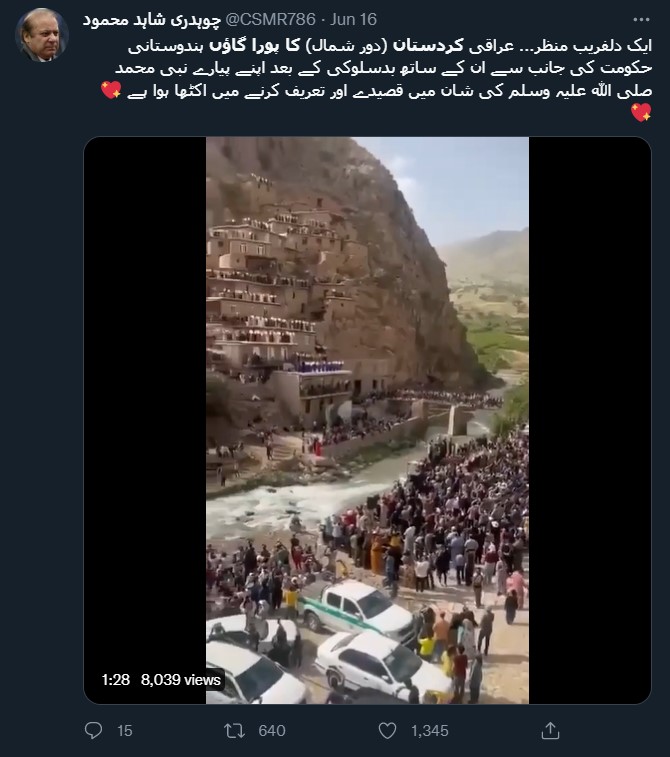The height and width of the screenshot is (757, 670).
Task: Play the embedded village crowd video
Action: [x=367, y=420]
